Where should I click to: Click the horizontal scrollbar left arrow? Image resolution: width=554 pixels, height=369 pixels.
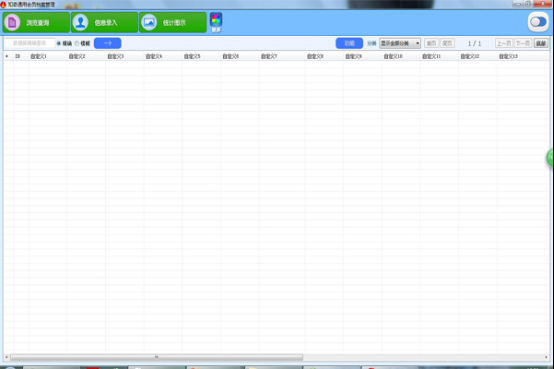coord(6,357)
